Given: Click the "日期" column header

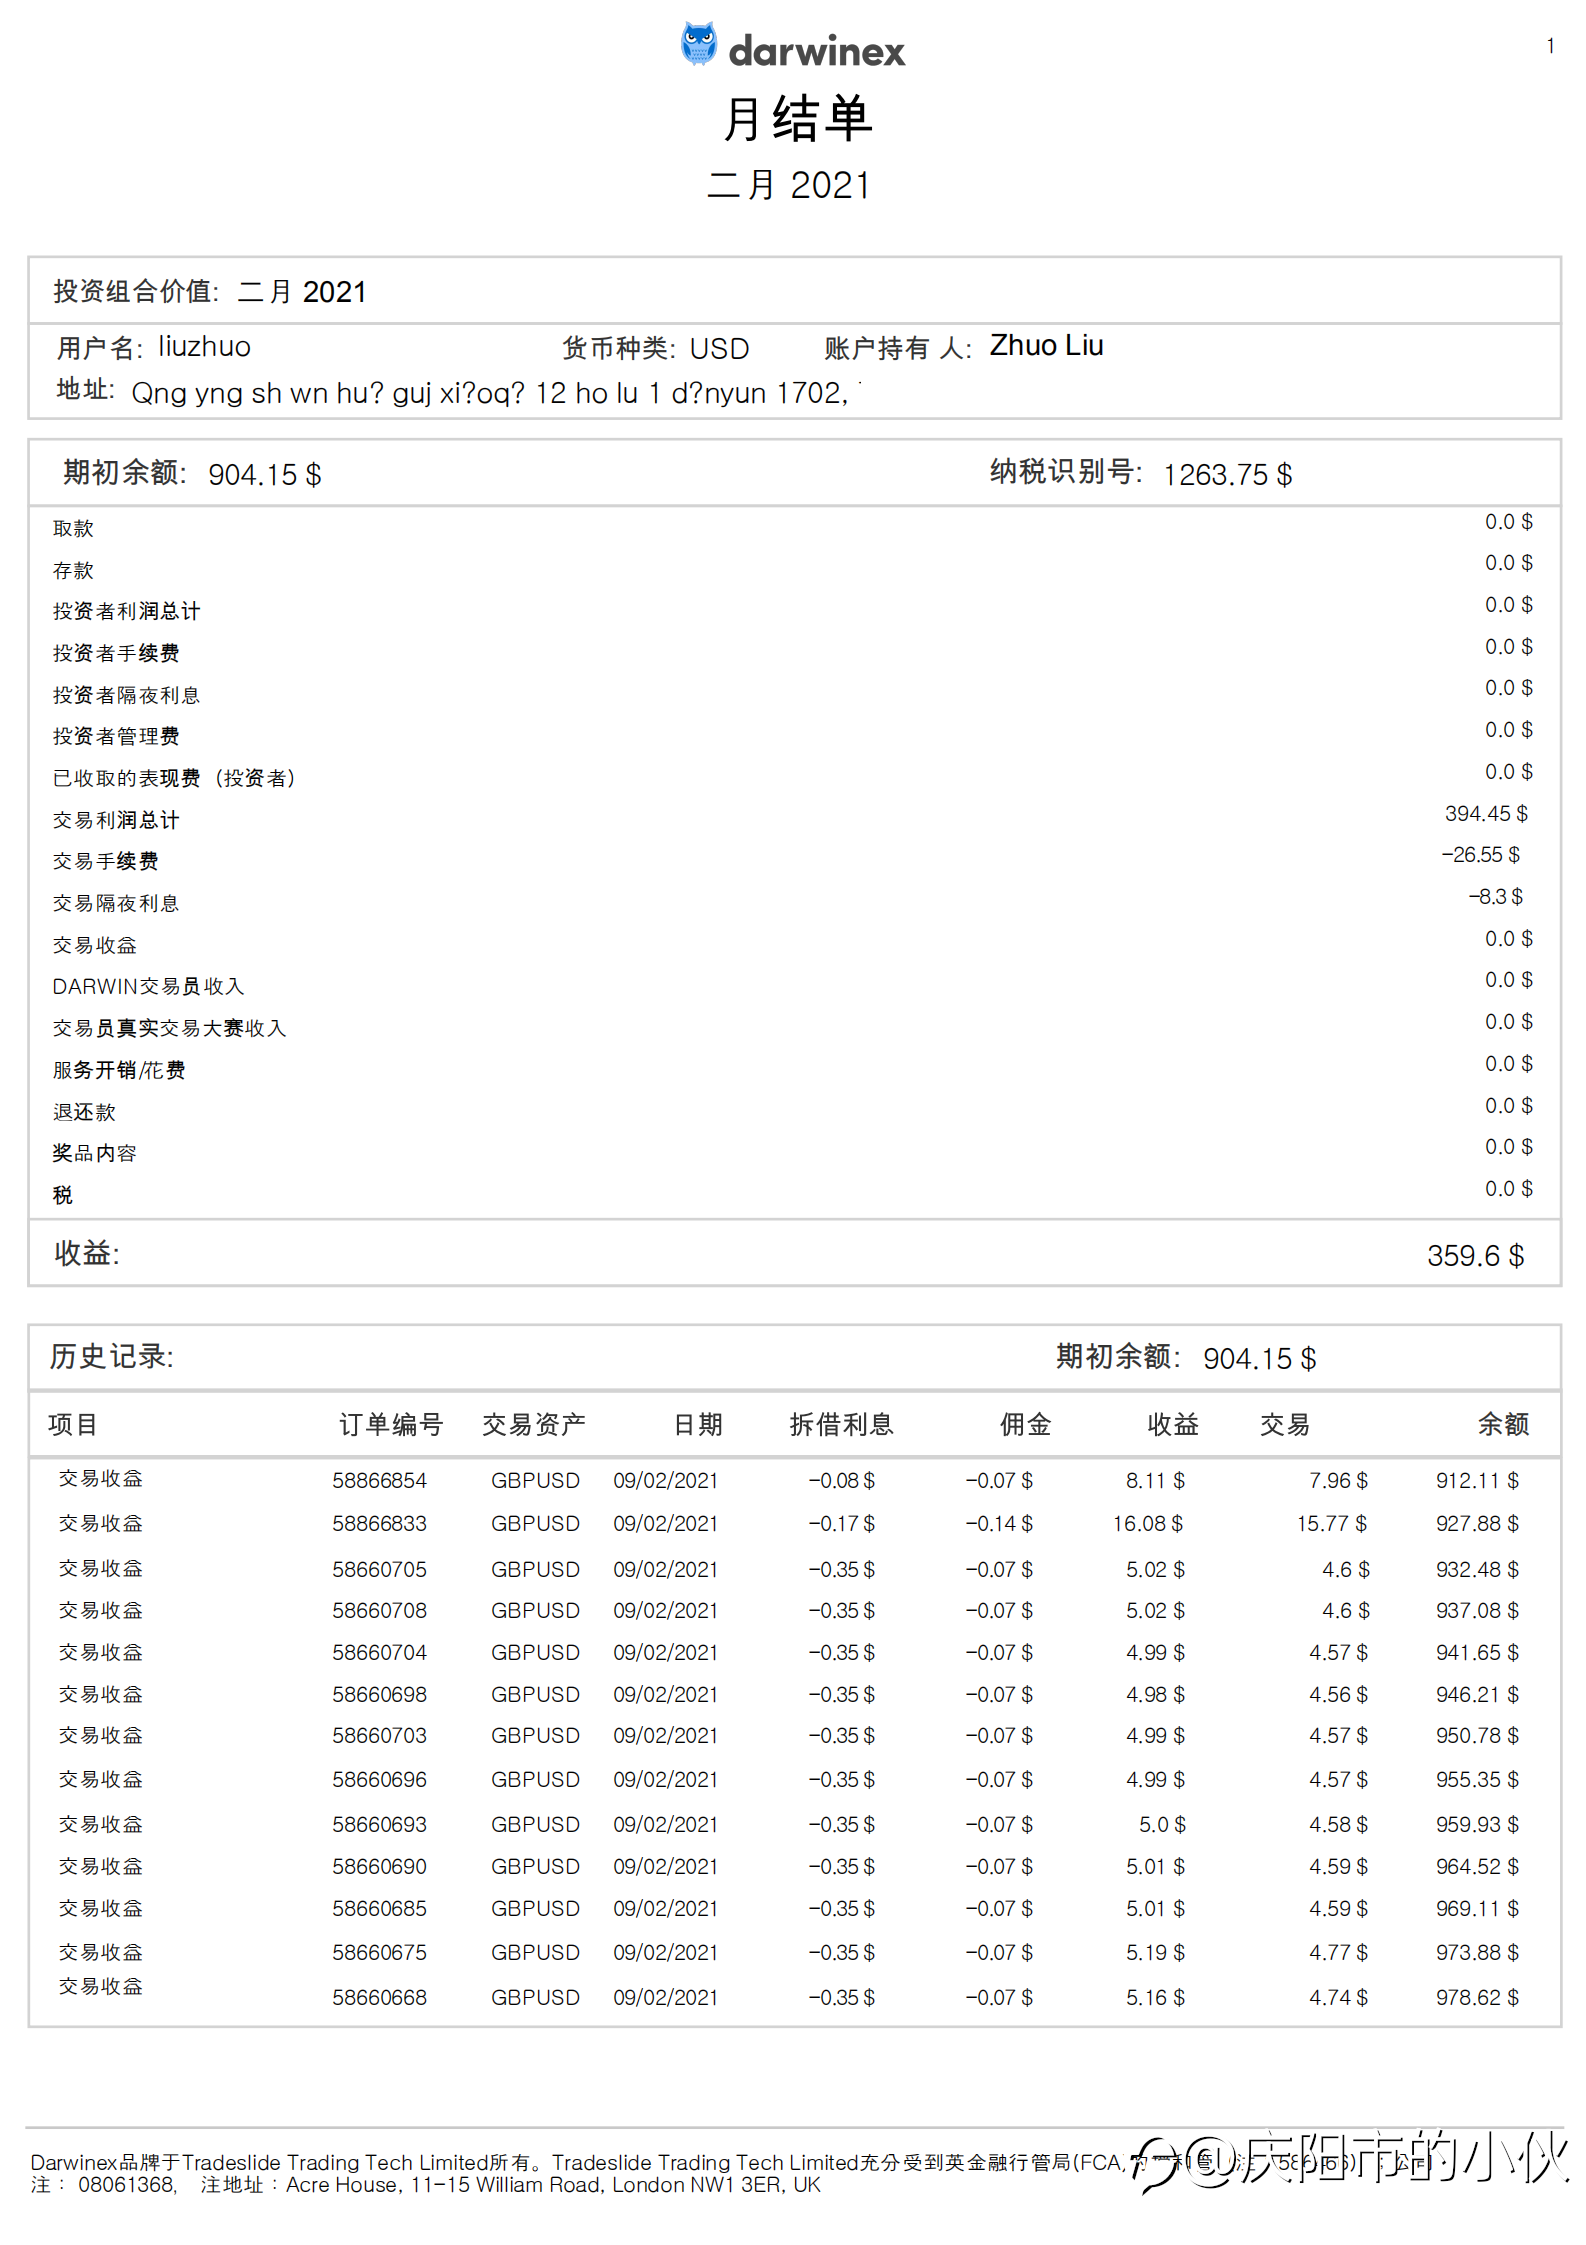Looking at the screenshot, I should (698, 1424).
